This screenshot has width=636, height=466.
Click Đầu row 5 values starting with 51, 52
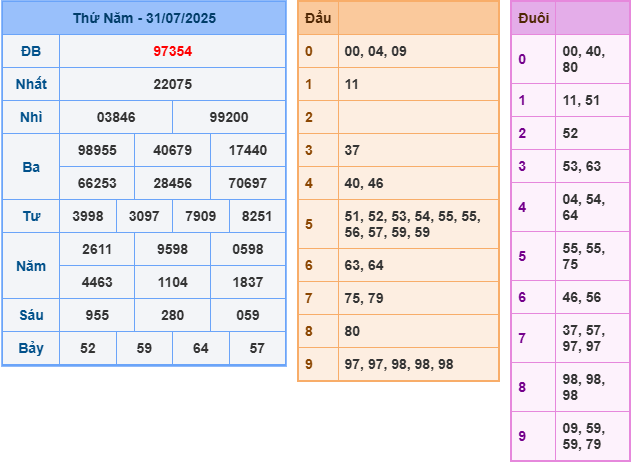click(x=413, y=224)
